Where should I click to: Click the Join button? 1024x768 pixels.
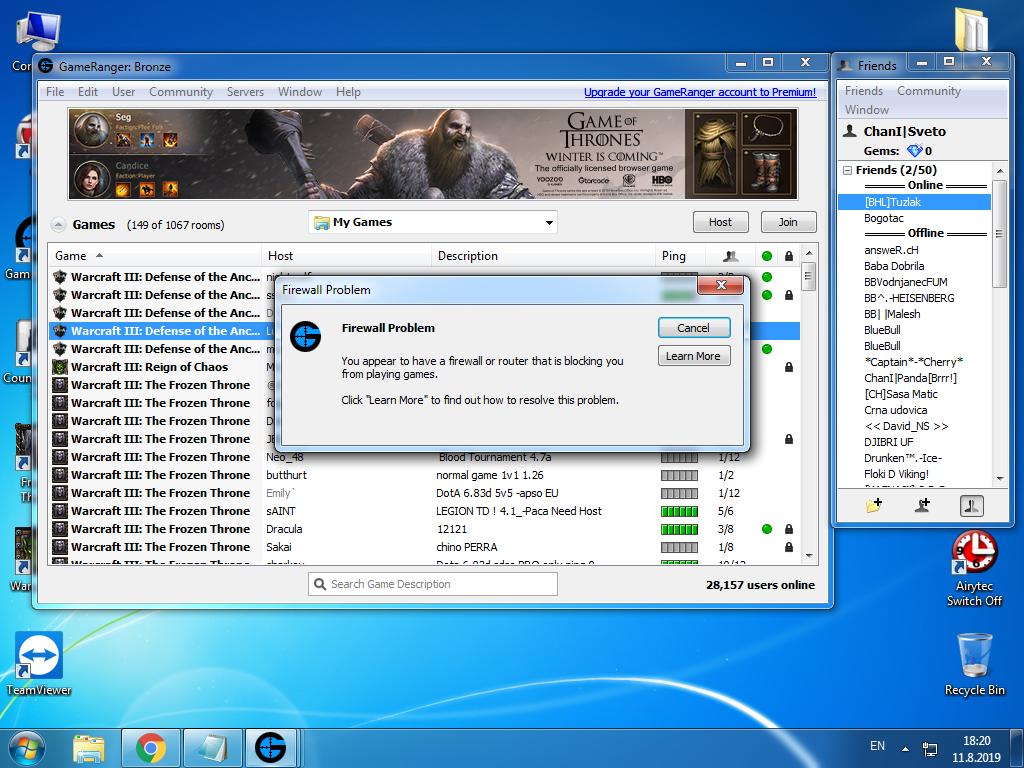(788, 222)
